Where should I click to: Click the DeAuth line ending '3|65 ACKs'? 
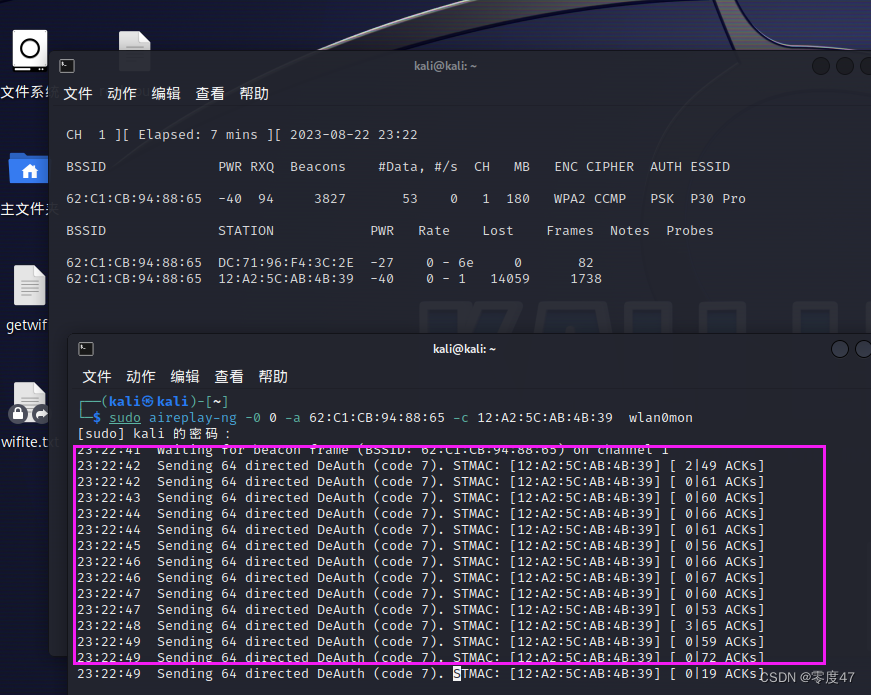pos(421,626)
